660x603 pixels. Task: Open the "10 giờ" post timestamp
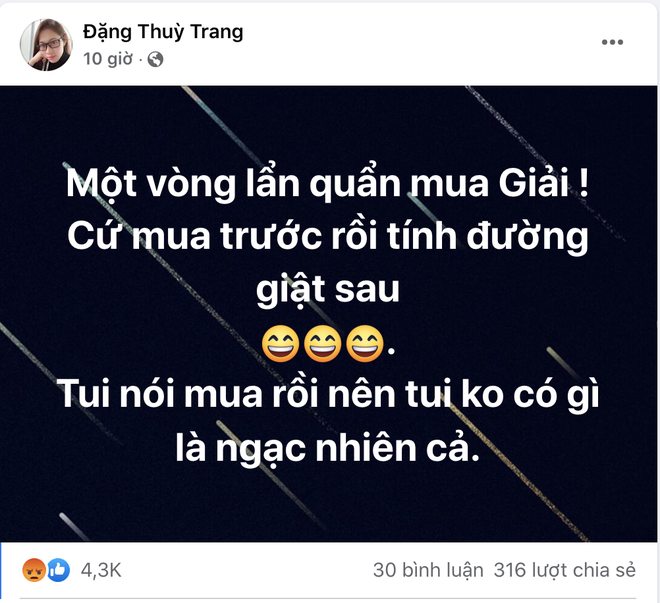tap(108, 59)
